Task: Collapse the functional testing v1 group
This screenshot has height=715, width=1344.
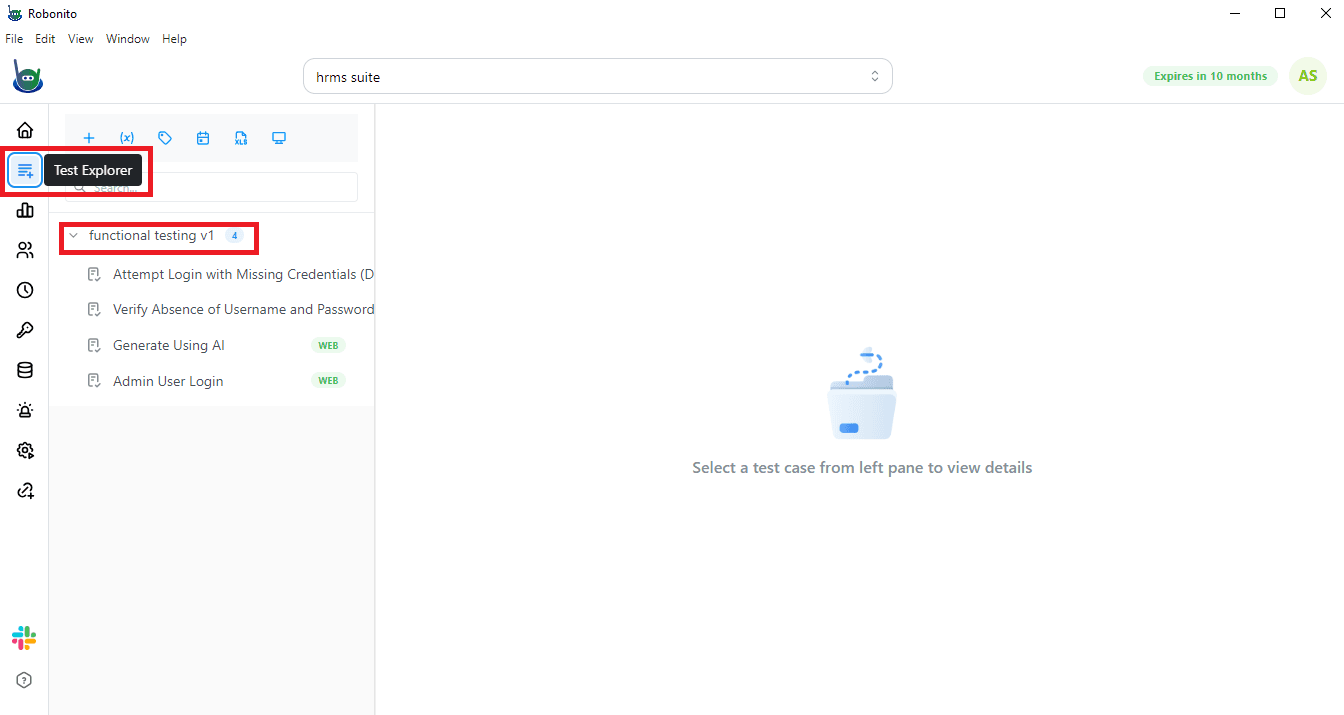Action: pyautogui.click(x=72, y=235)
